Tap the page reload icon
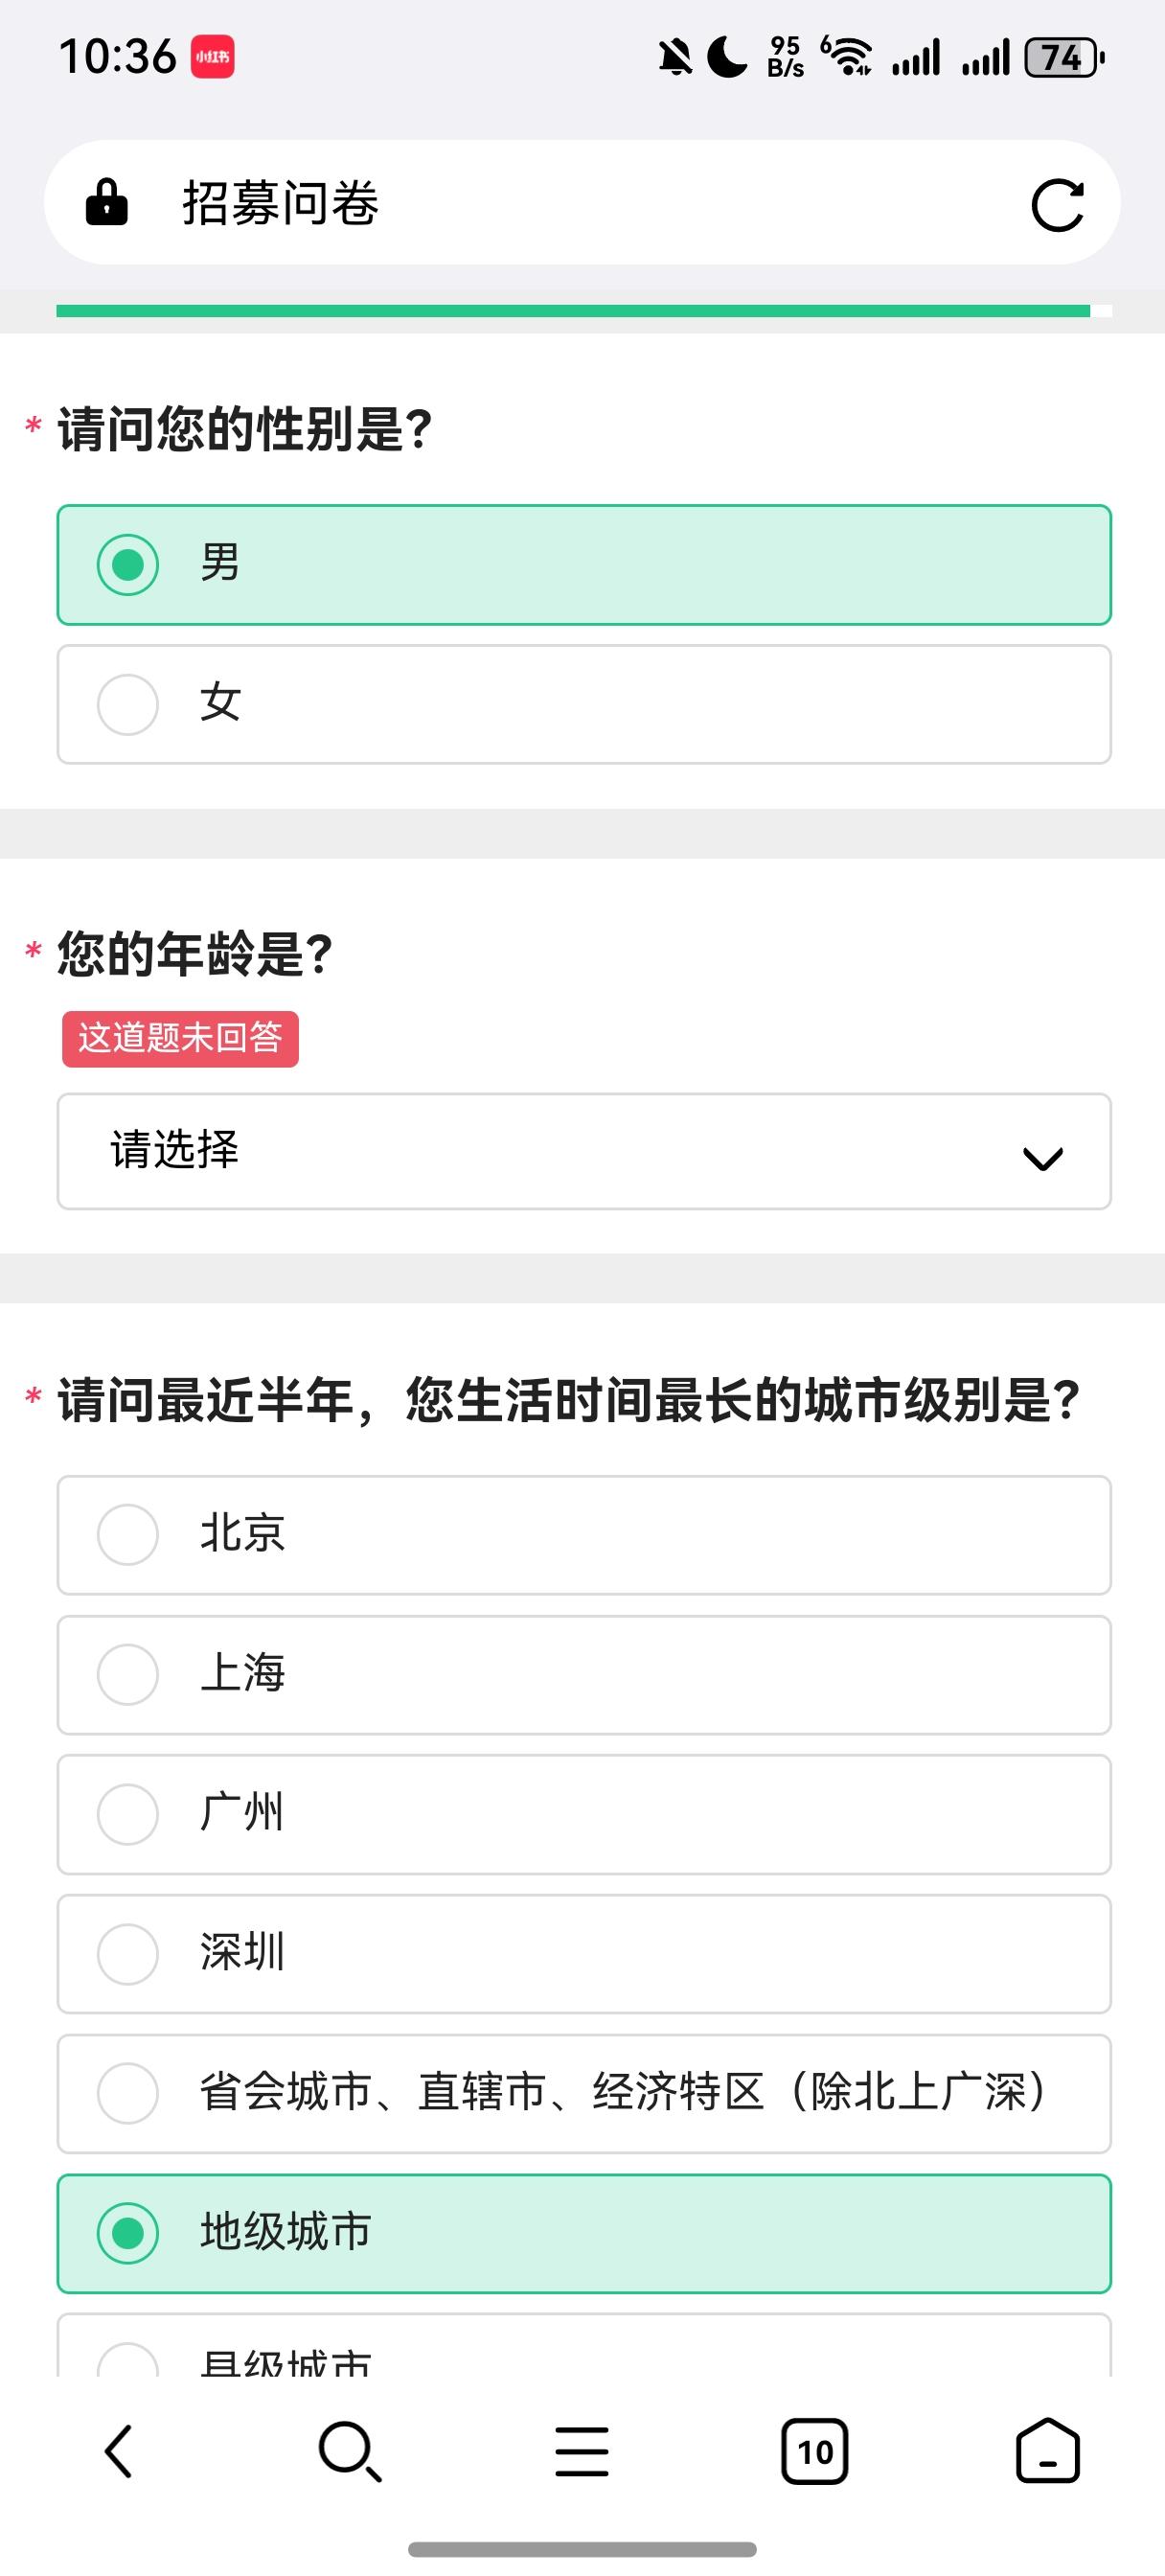 [x=1056, y=205]
